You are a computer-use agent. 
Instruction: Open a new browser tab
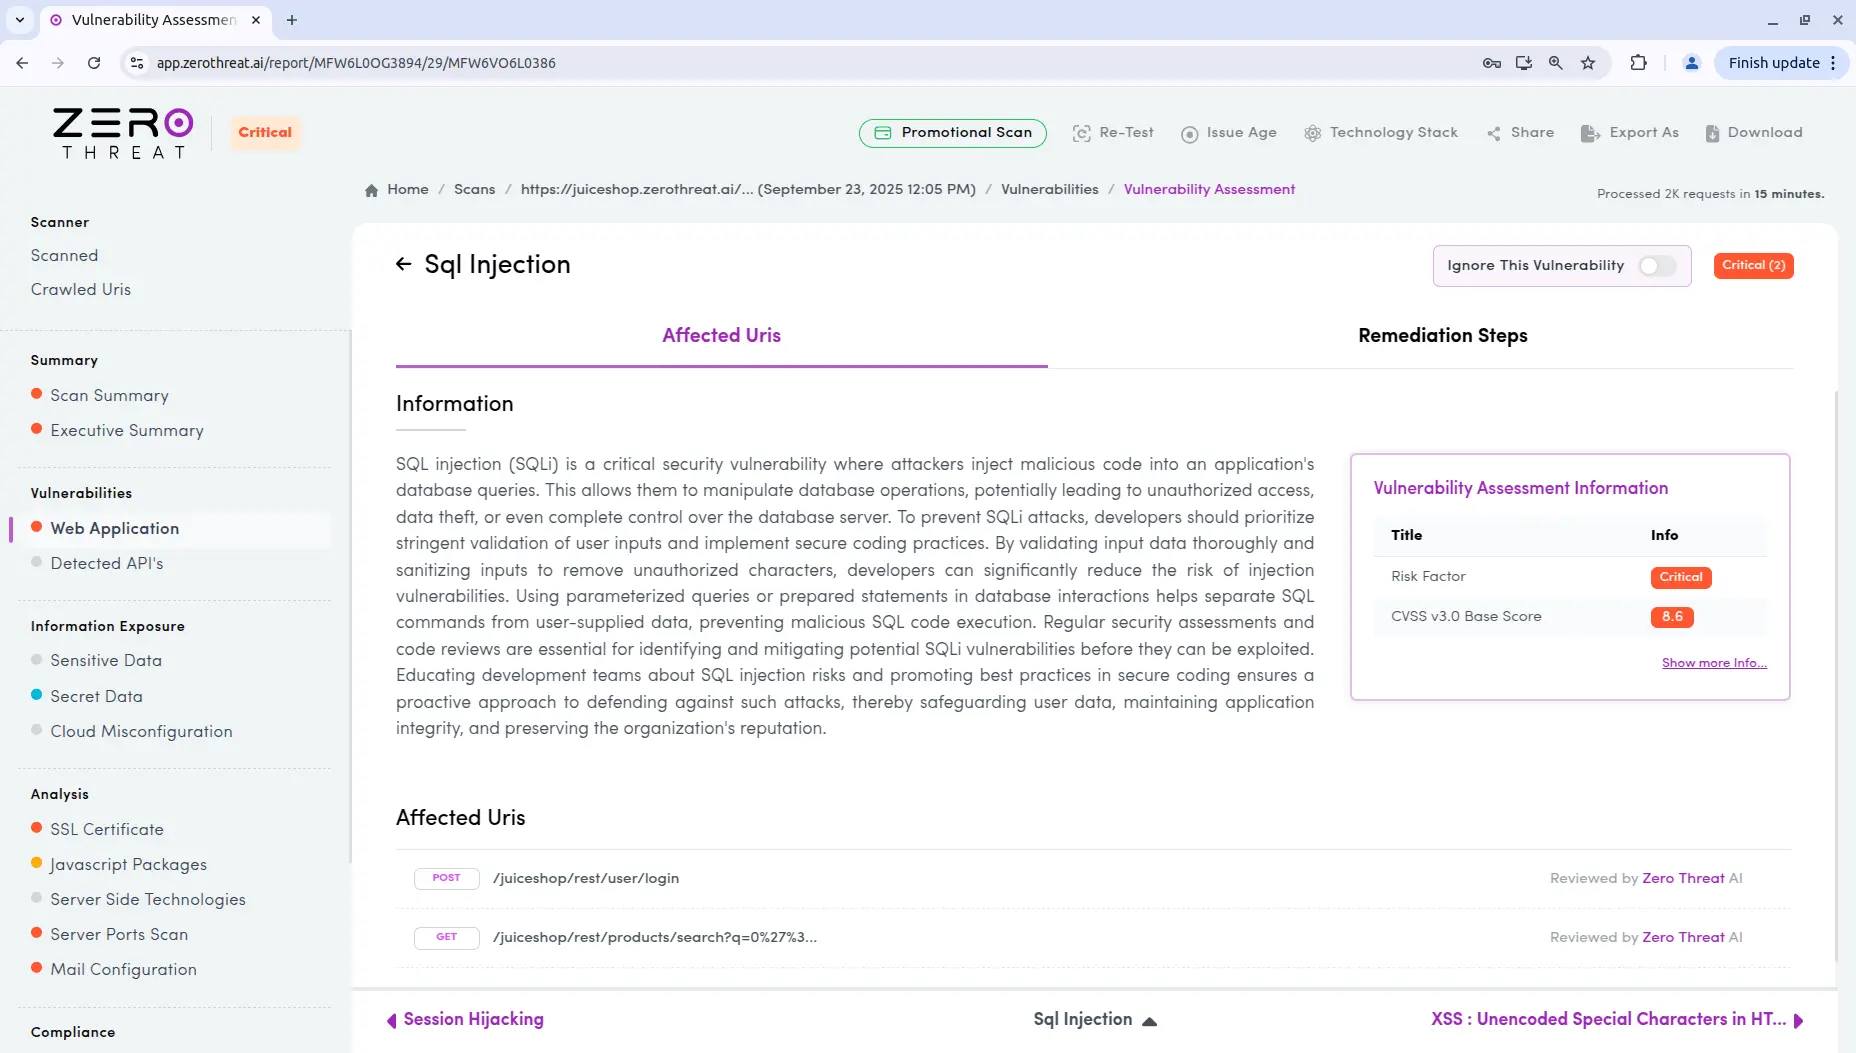pos(292,20)
